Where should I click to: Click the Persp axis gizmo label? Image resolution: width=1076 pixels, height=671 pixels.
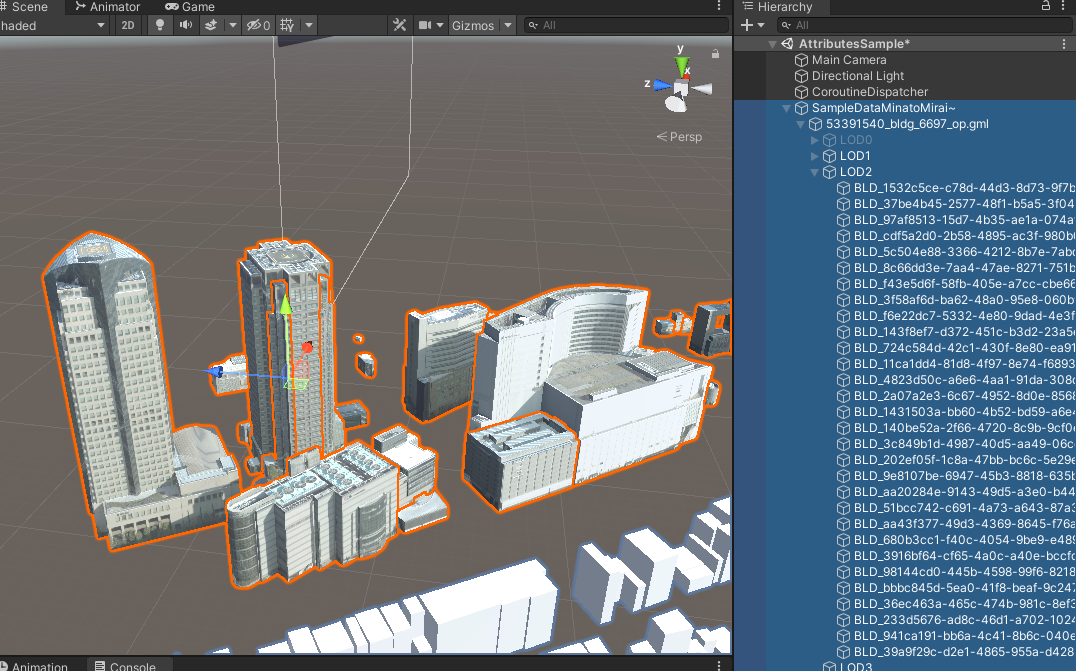pyautogui.click(x=679, y=136)
